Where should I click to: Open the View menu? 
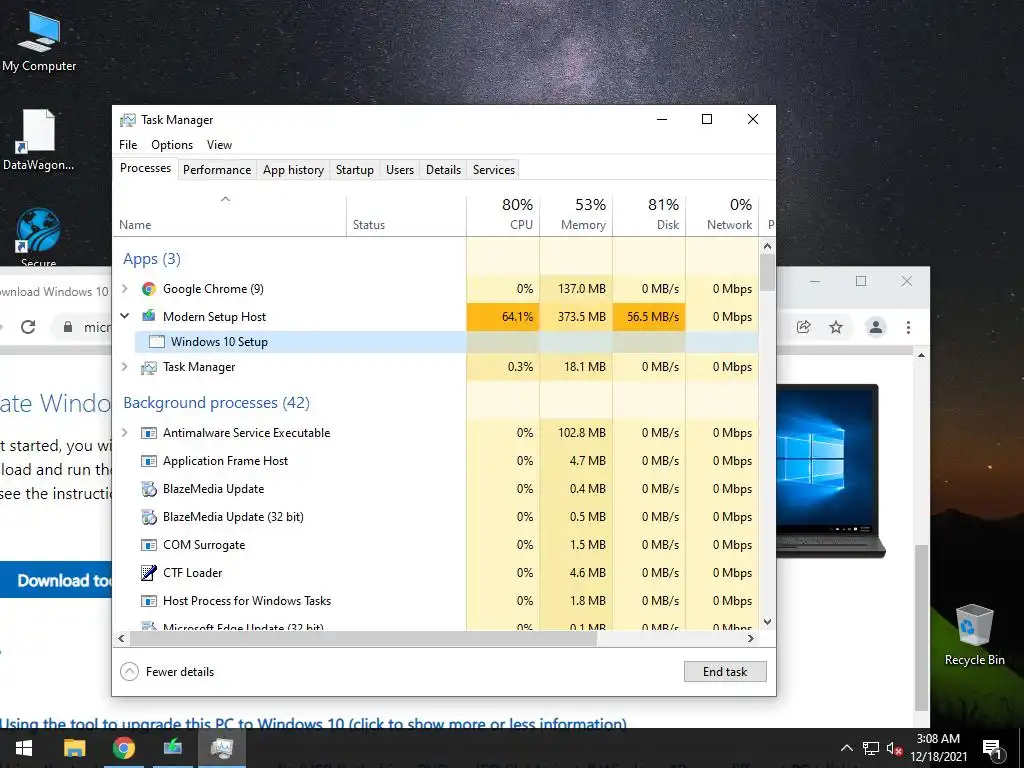point(219,145)
